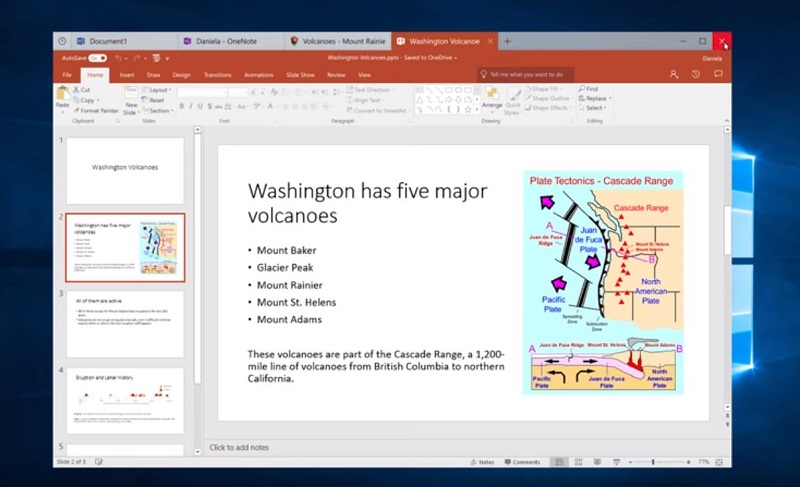Expand the Copy dropdown arrow
Viewport: 800px width, 487px height.
tap(98, 100)
